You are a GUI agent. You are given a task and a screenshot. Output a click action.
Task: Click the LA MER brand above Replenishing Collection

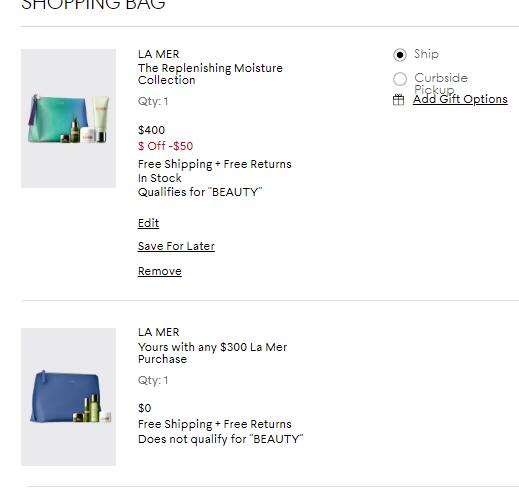[159, 54]
